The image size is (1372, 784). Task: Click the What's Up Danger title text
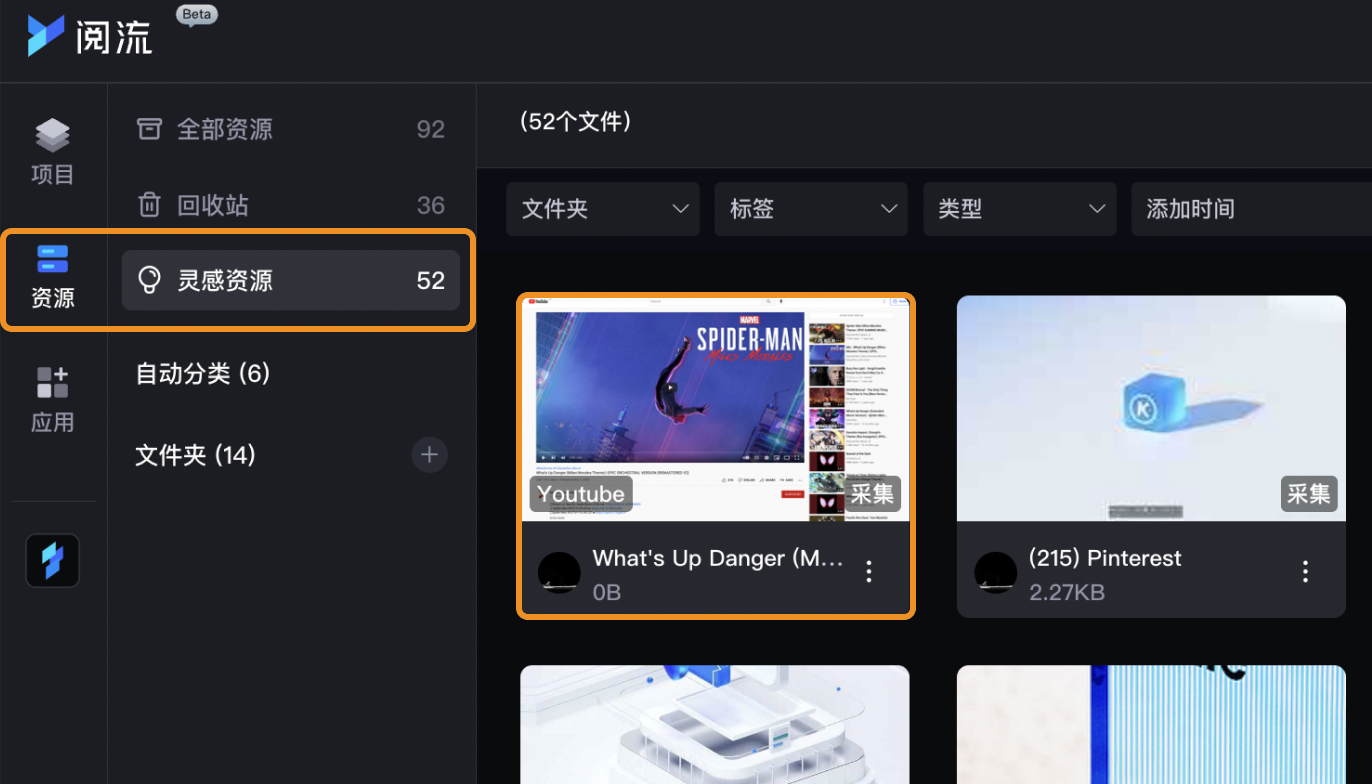717,558
